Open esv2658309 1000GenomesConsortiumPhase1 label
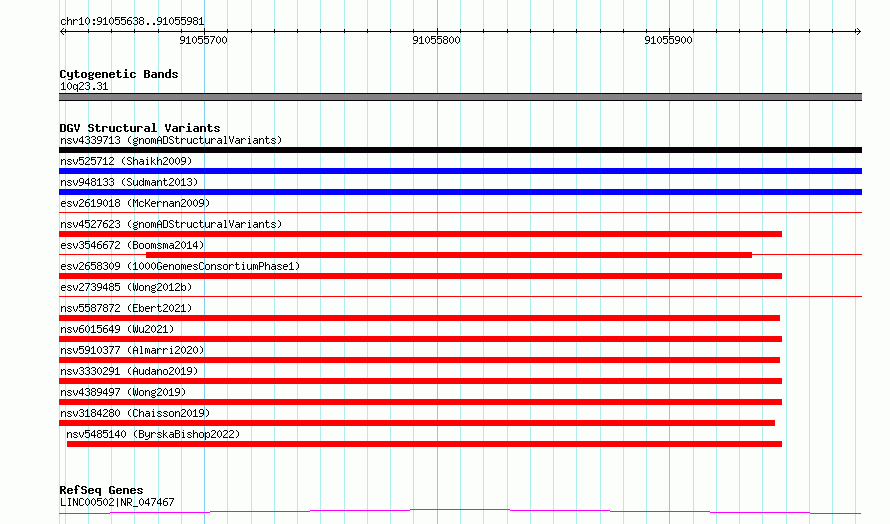The height and width of the screenshot is (524, 890). [180, 266]
